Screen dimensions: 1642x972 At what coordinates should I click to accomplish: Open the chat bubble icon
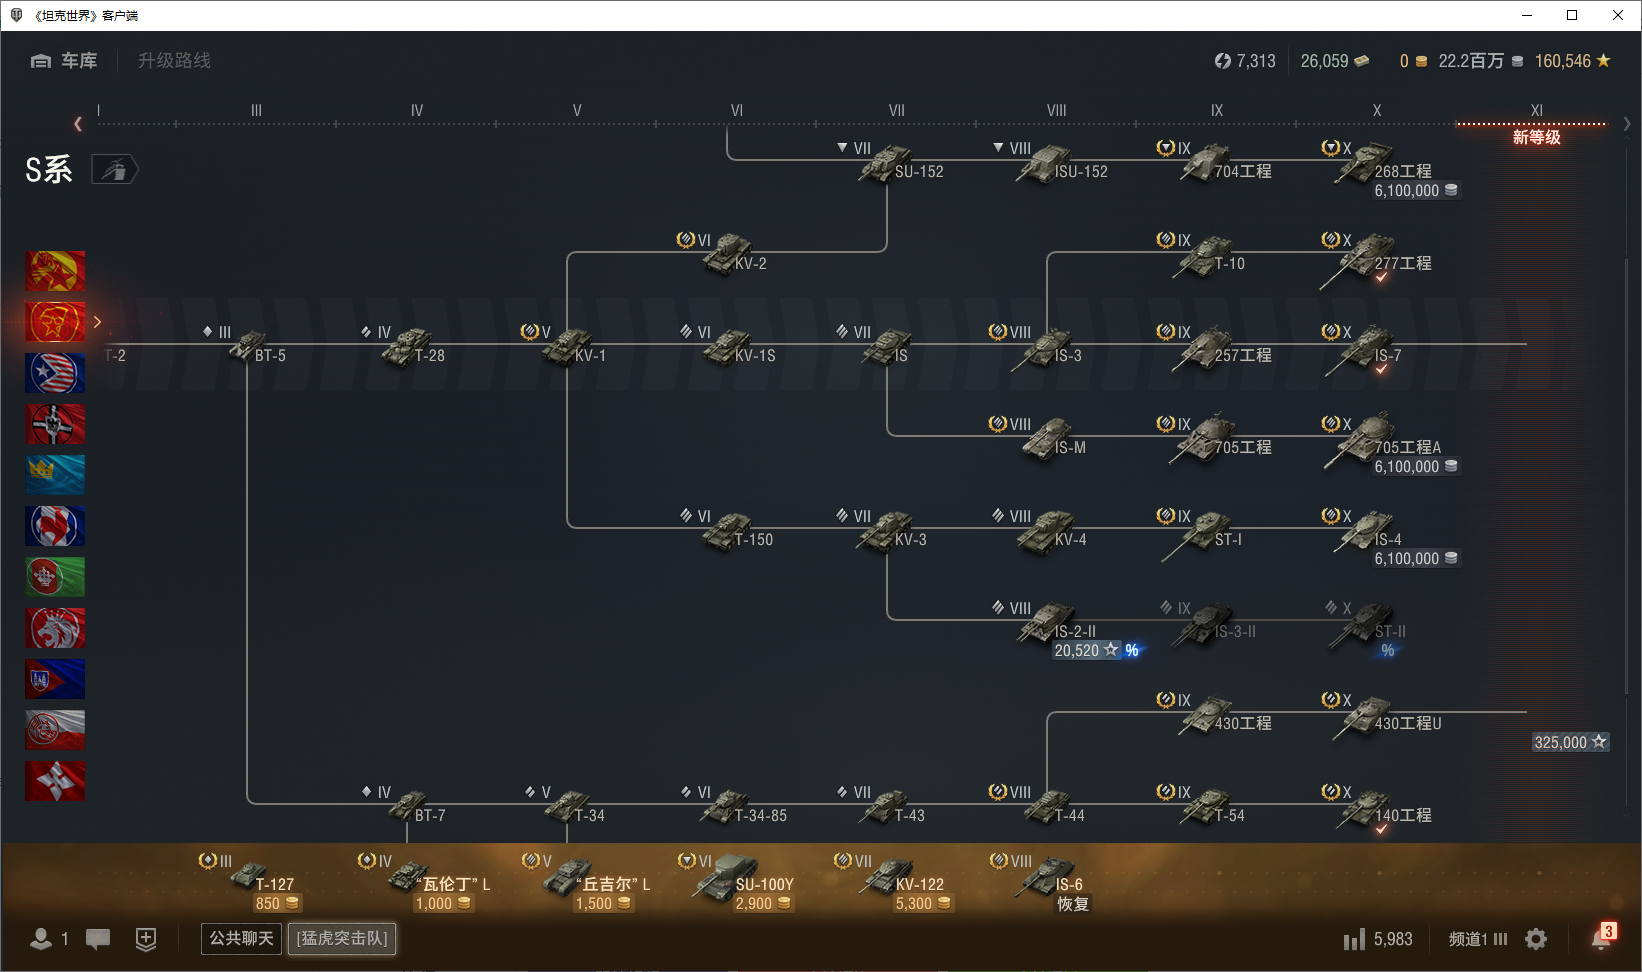tap(98, 939)
